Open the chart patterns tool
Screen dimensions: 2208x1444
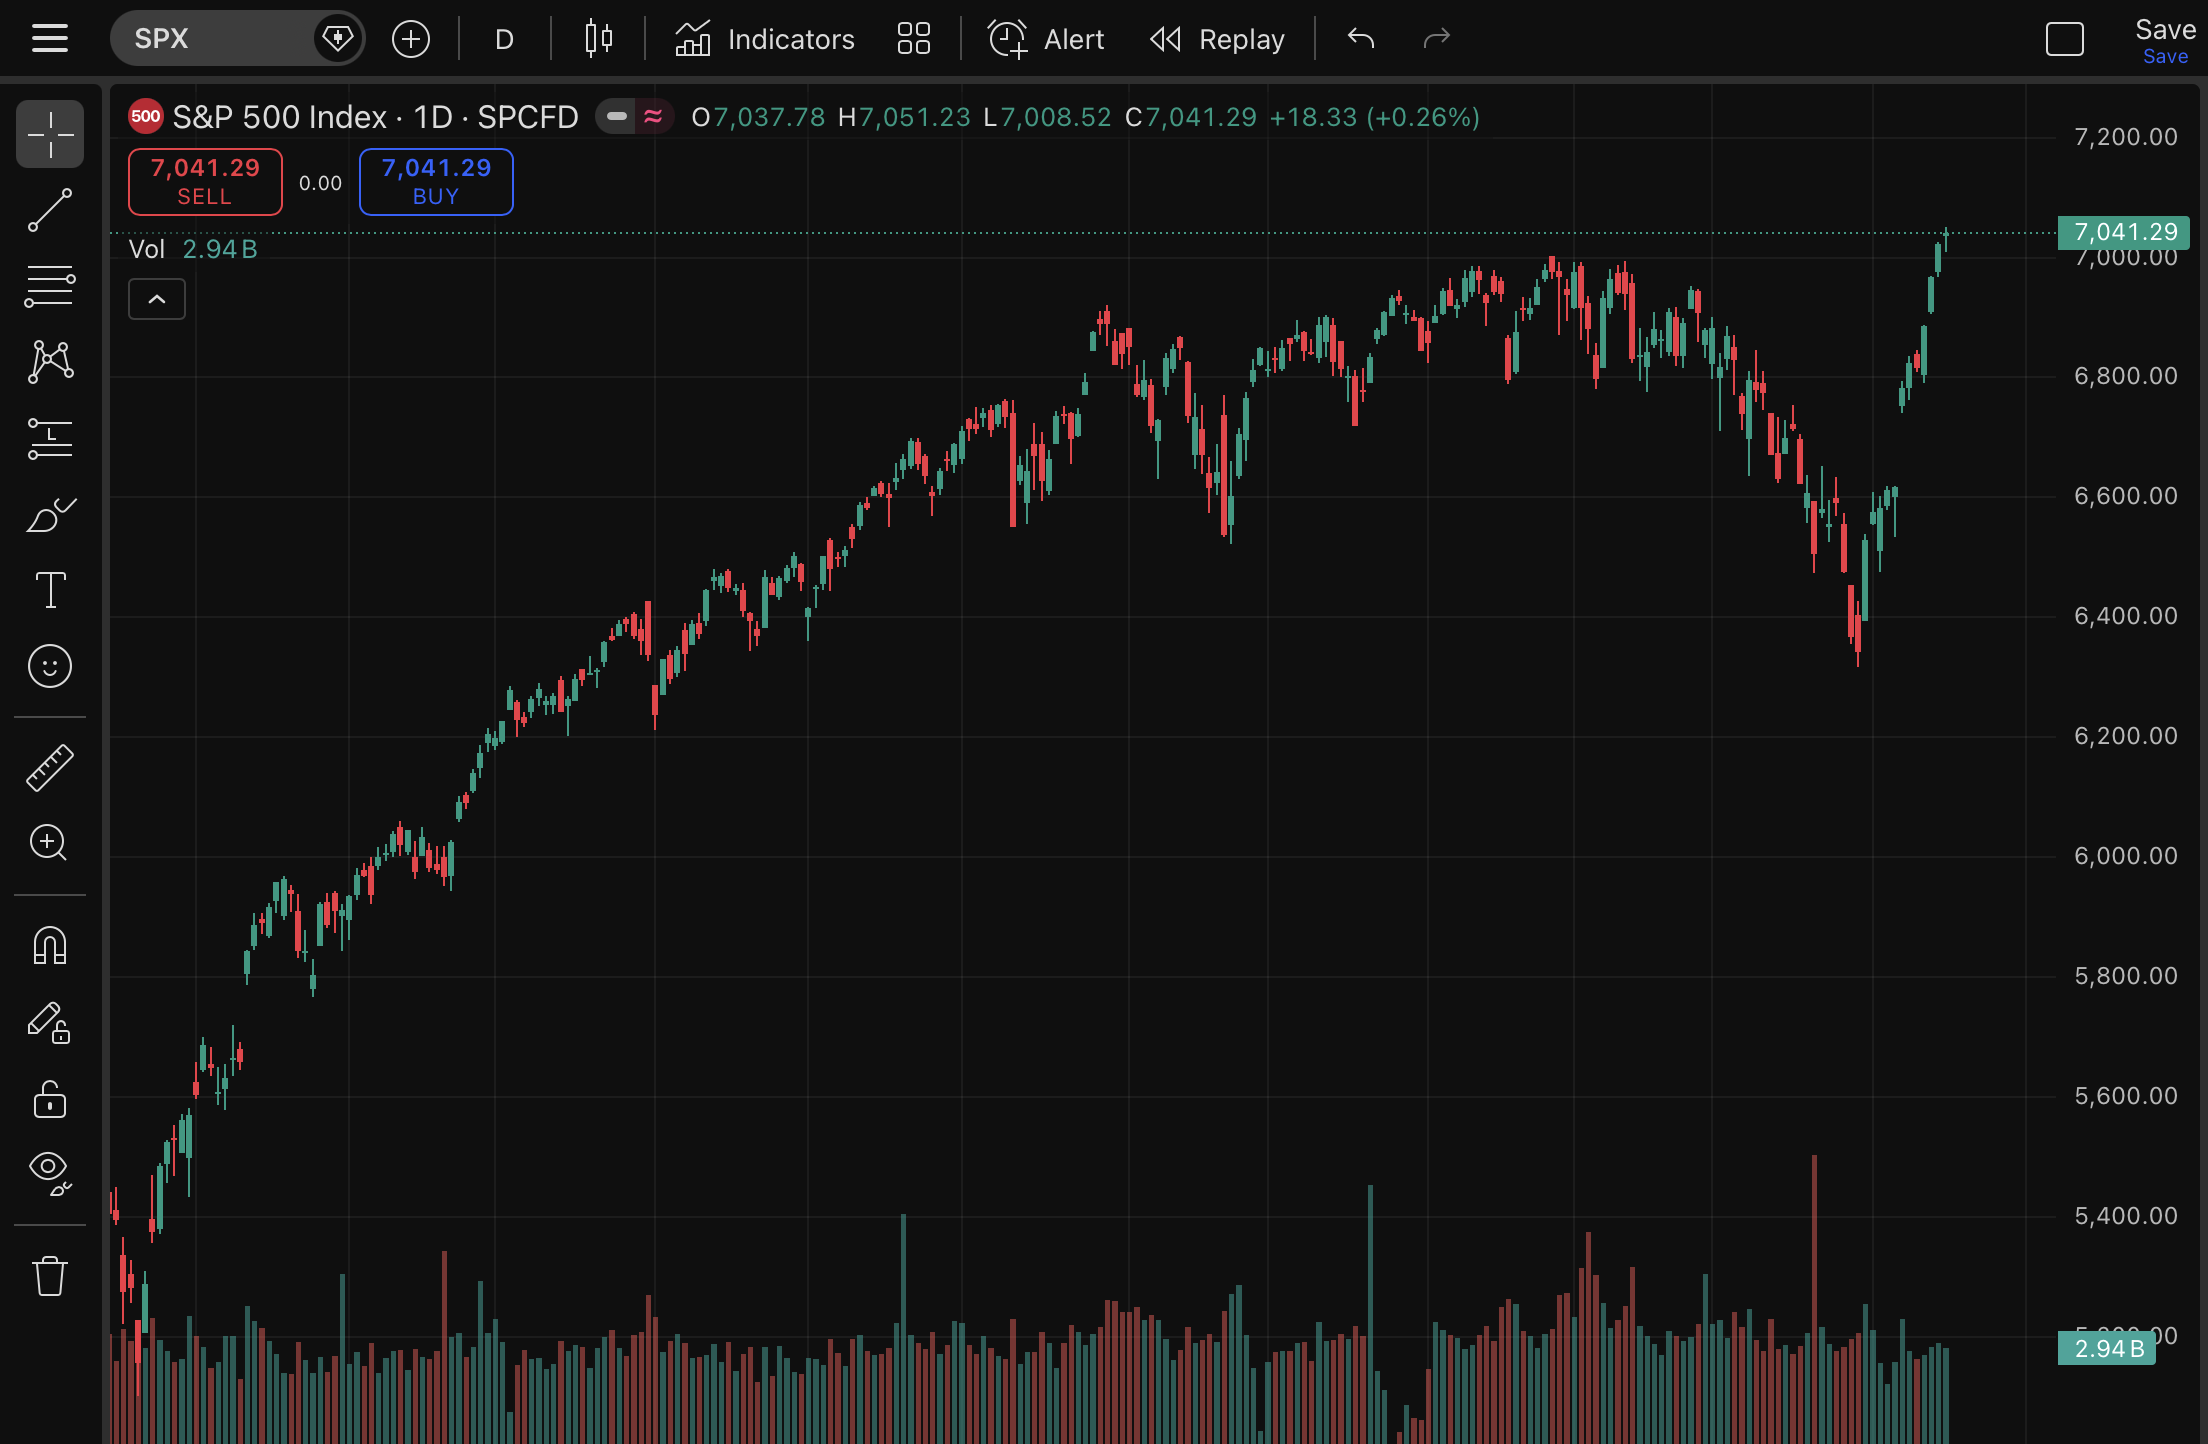tap(50, 362)
